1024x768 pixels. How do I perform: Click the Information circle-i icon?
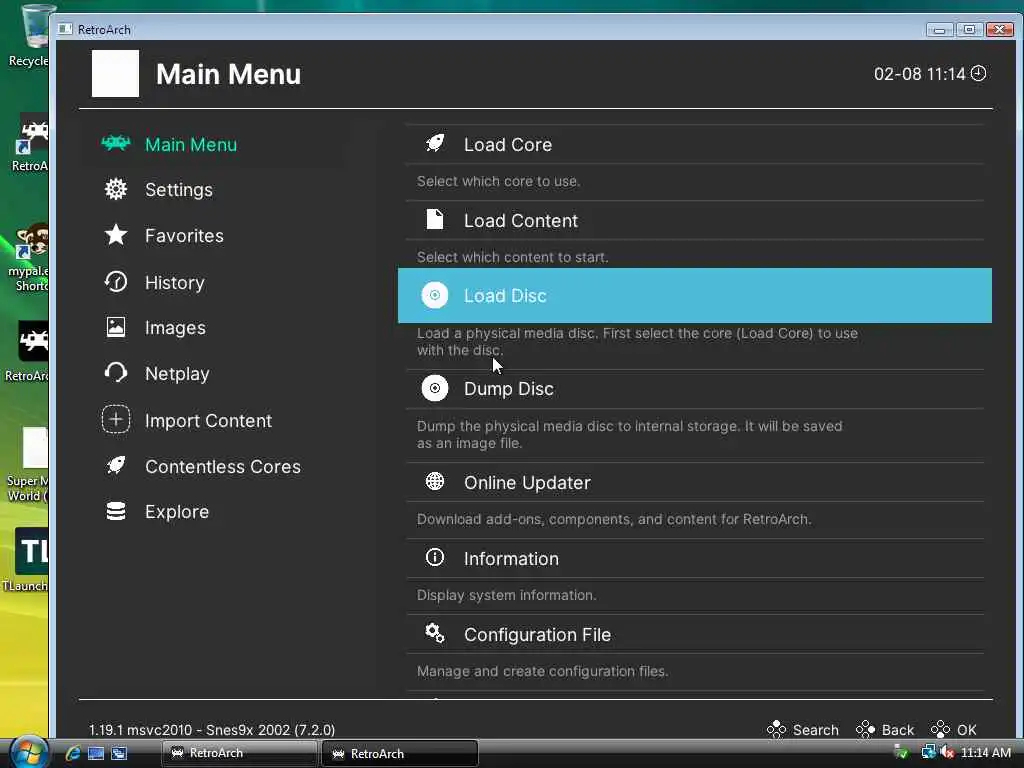pyautogui.click(x=435, y=558)
